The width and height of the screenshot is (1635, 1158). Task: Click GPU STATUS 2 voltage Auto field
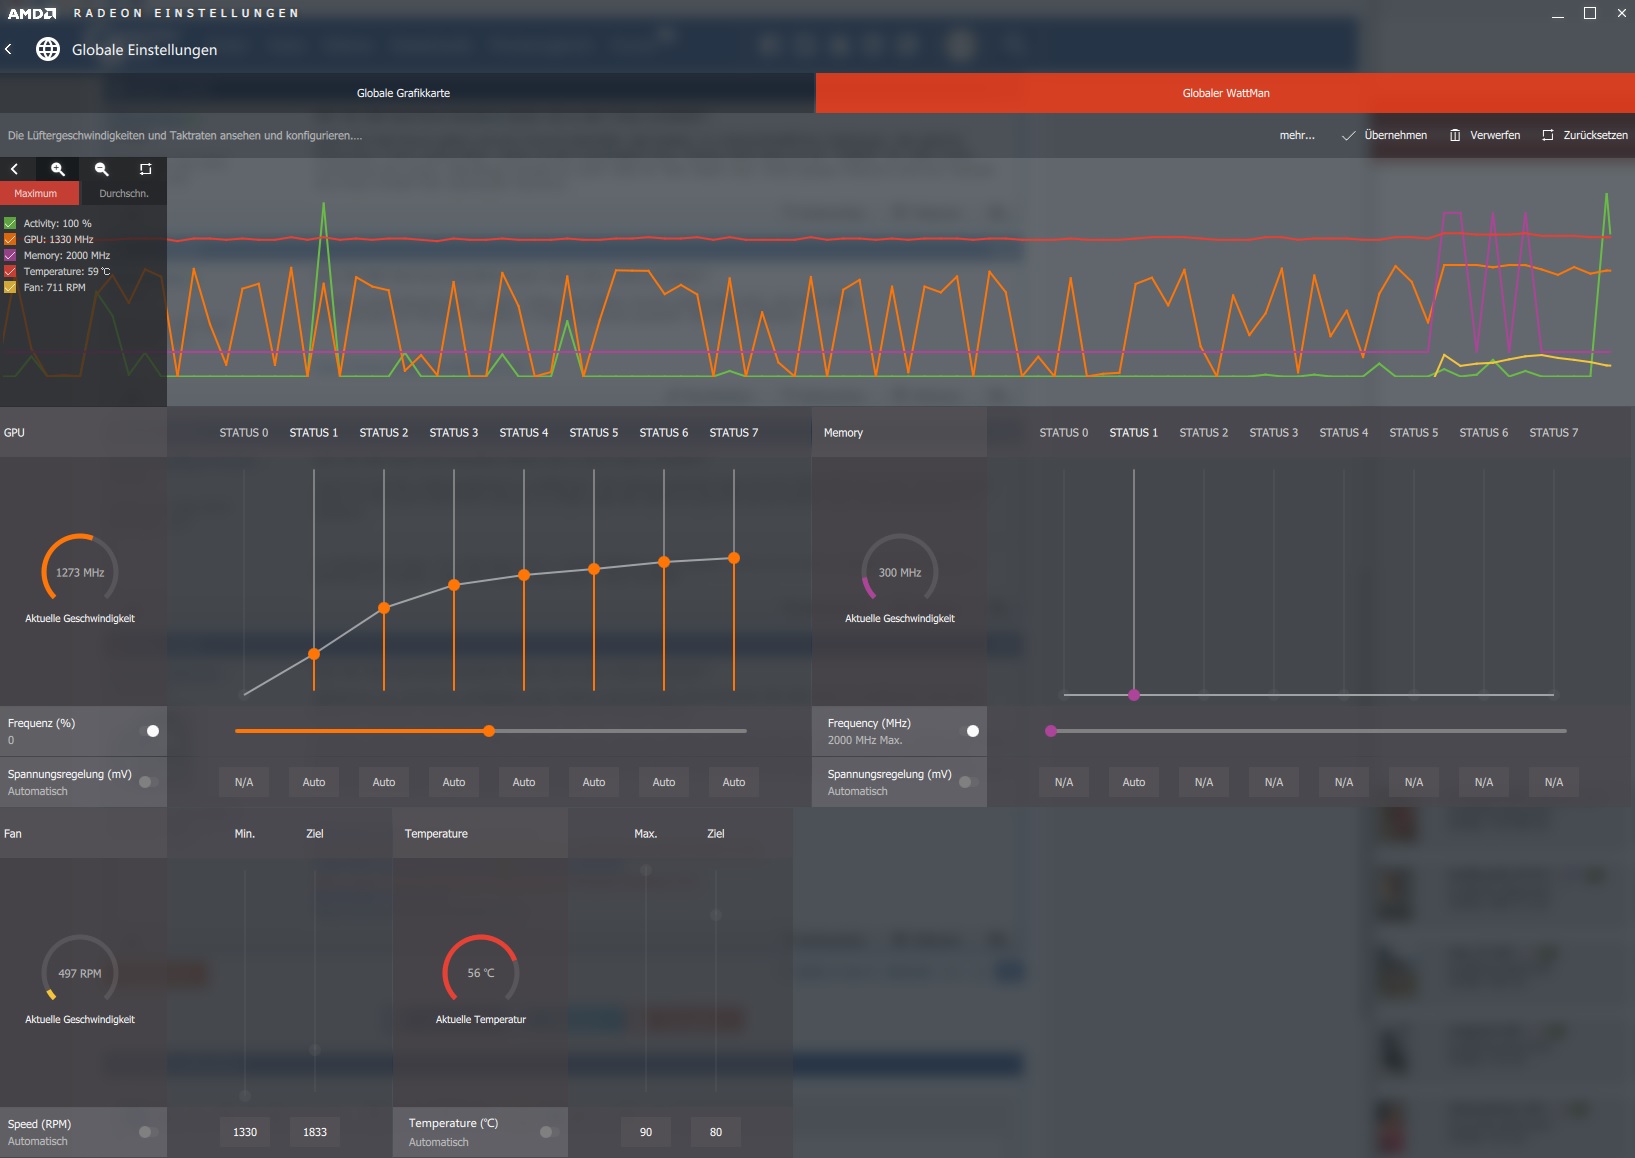pos(384,782)
